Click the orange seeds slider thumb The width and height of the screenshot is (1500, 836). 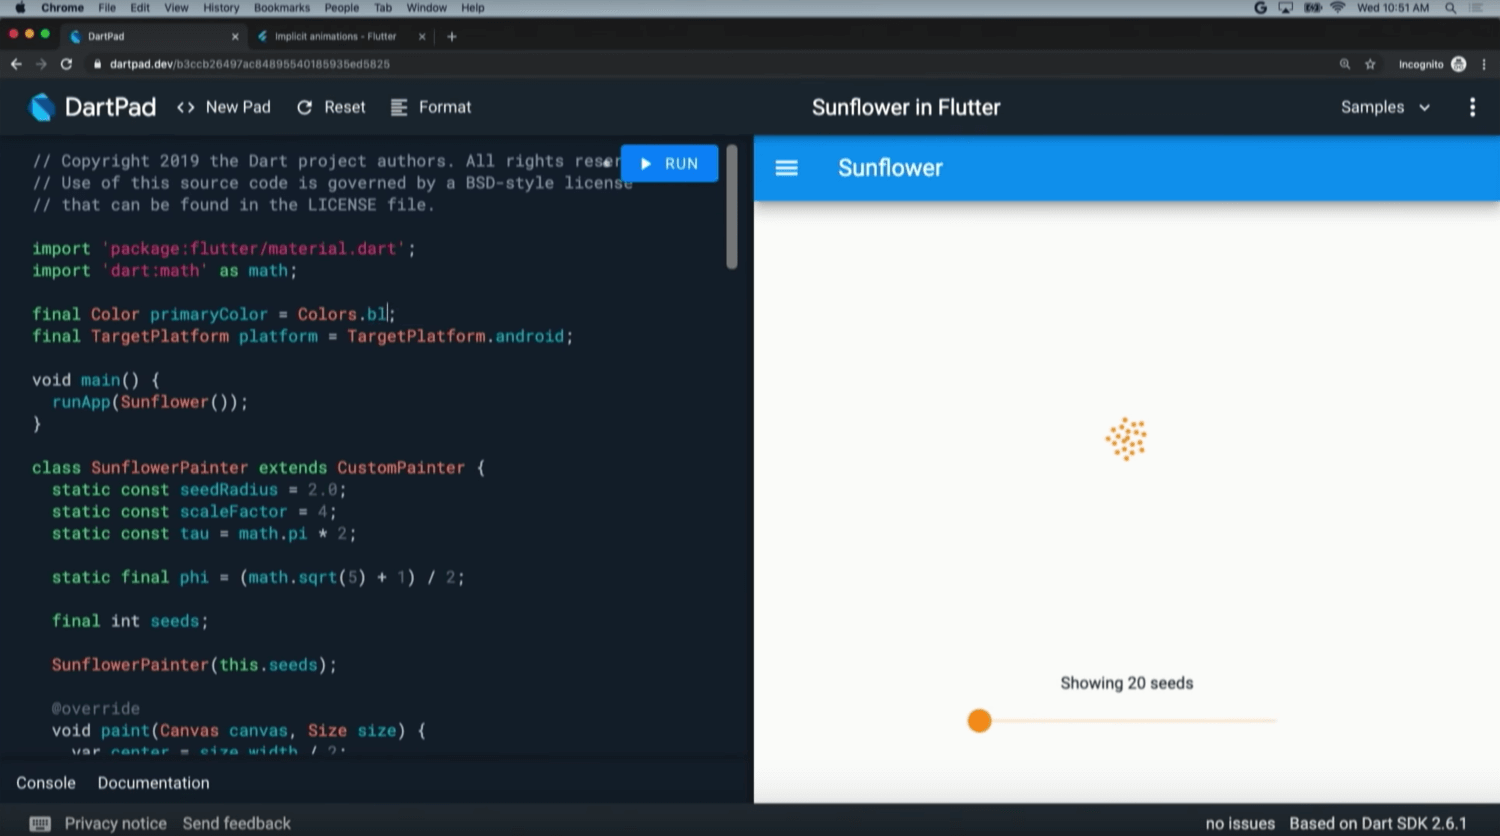(979, 721)
